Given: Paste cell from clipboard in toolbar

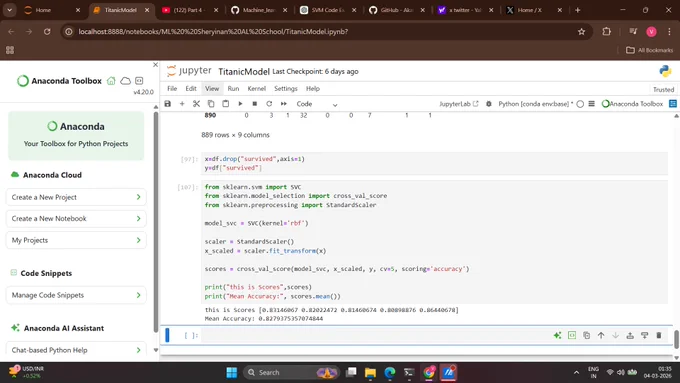Looking at the screenshot, I should point(226,104).
